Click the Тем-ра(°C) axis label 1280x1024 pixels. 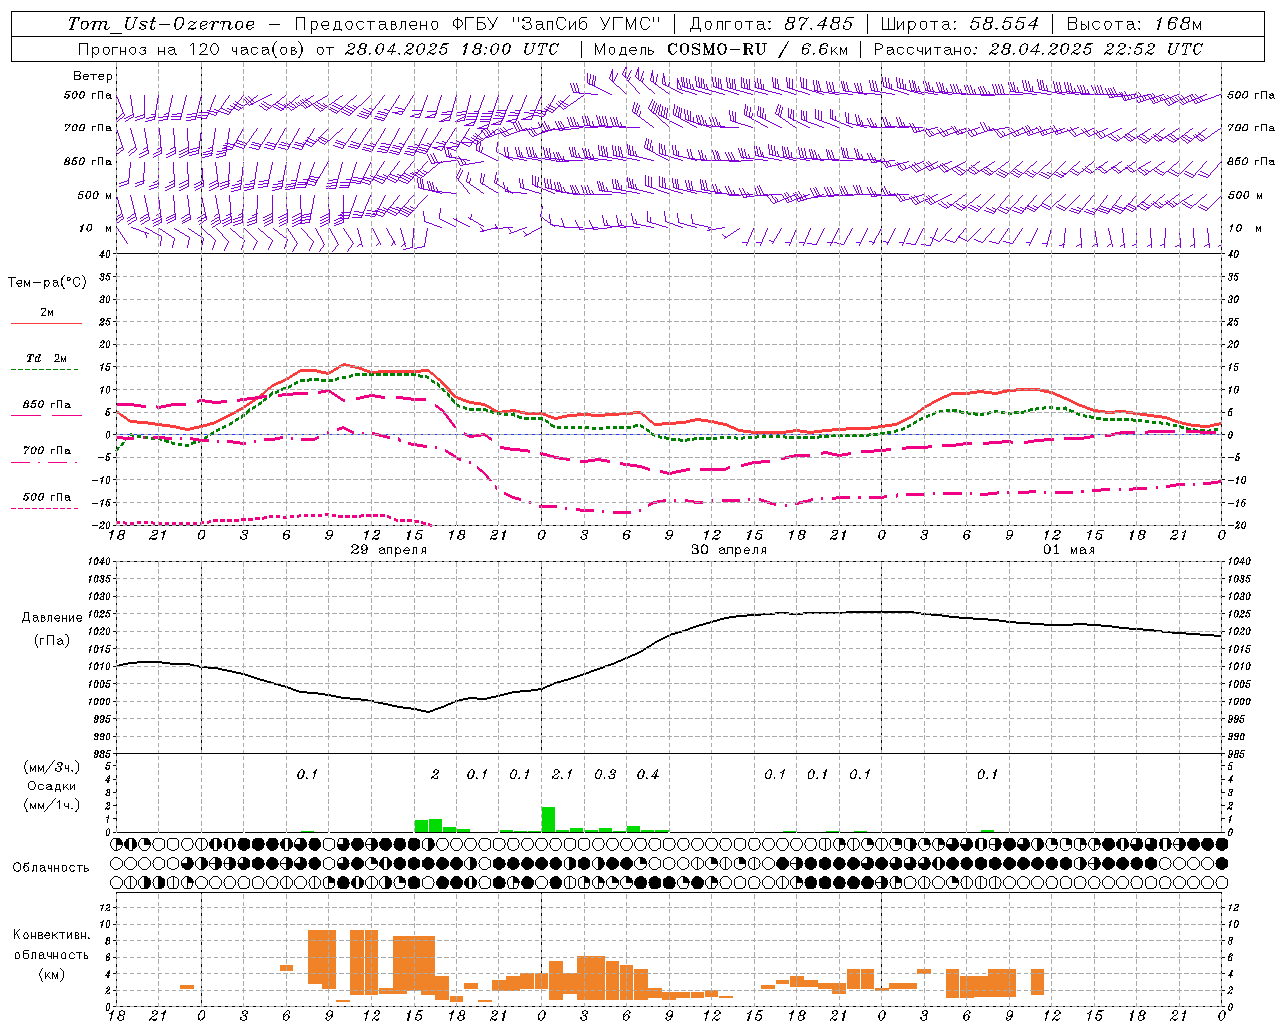click(47, 283)
